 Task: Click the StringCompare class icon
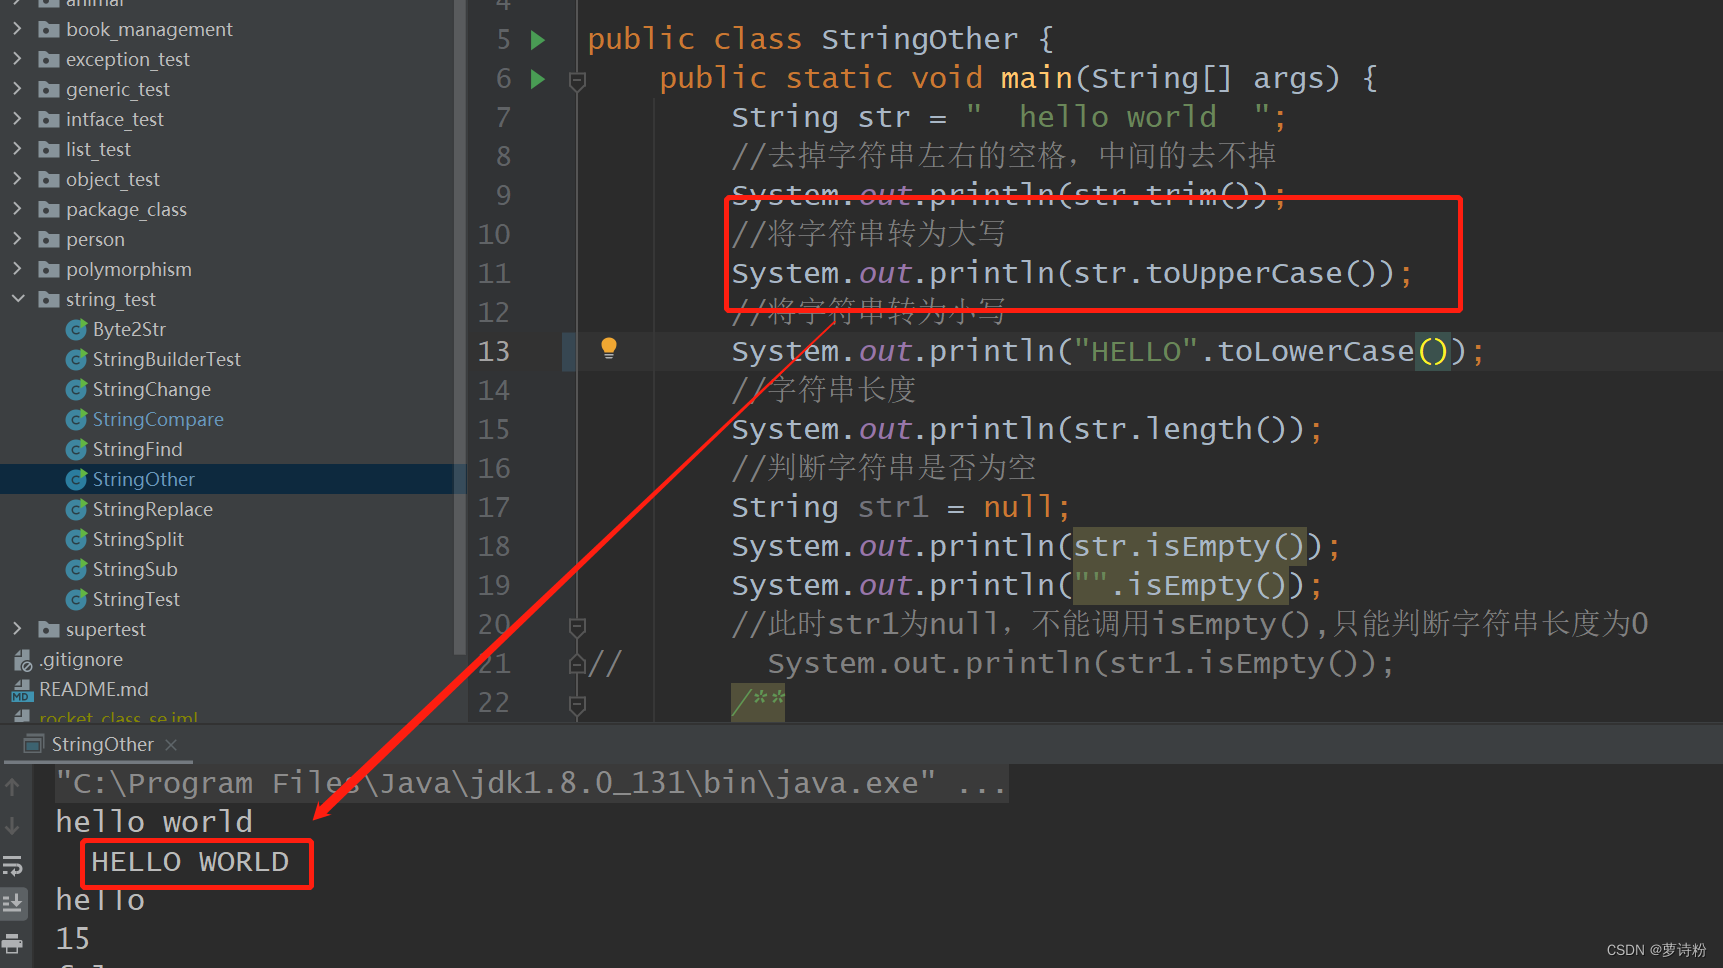point(76,419)
